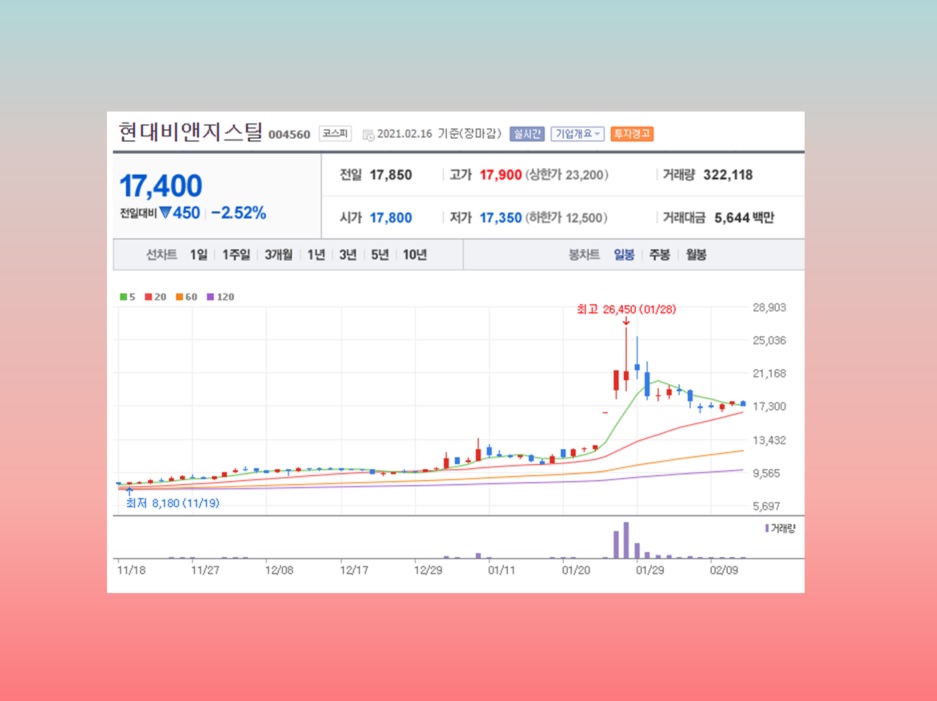Click the stock code 004560
This screenshot has height=701, width=937.
tap(289, 135)
